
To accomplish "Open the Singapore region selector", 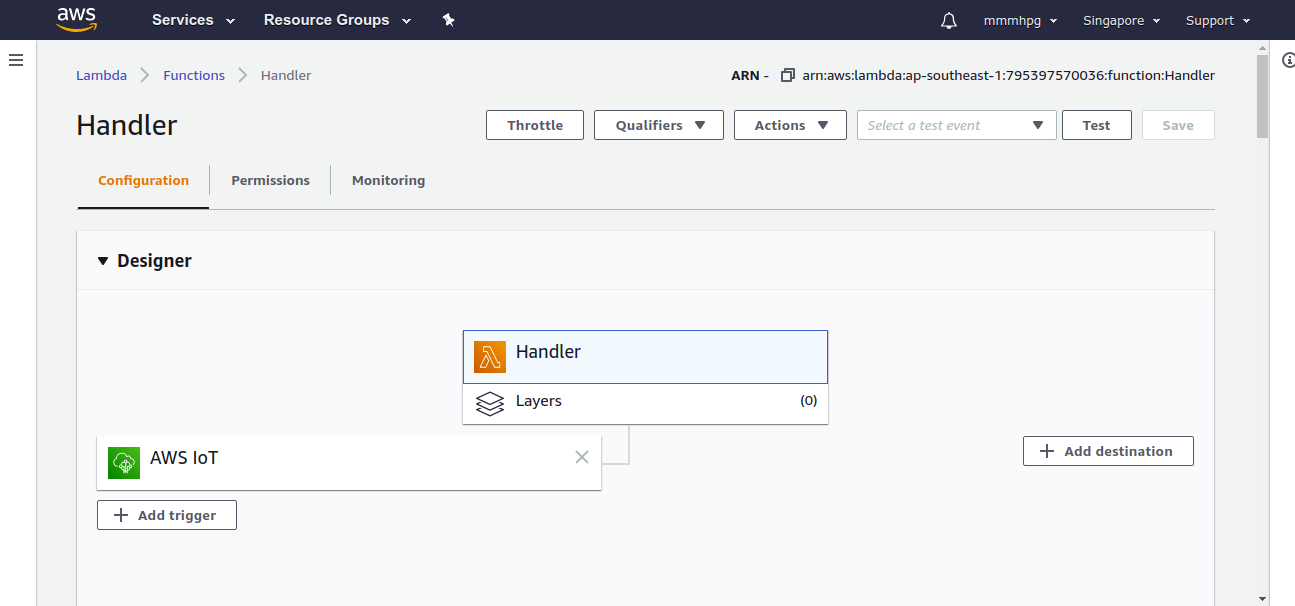I will click(1122, 20).
